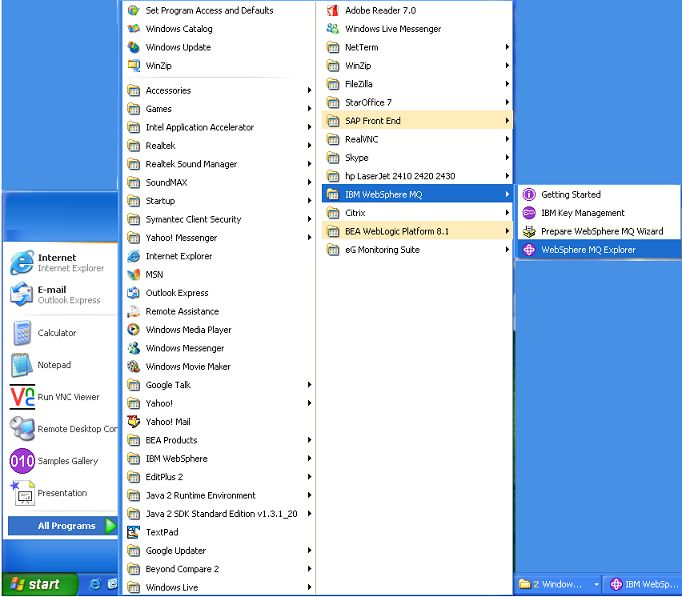
Task: Select Beyond Compare 2 folder
Action: pyautogui.click(x=219, y=569)
